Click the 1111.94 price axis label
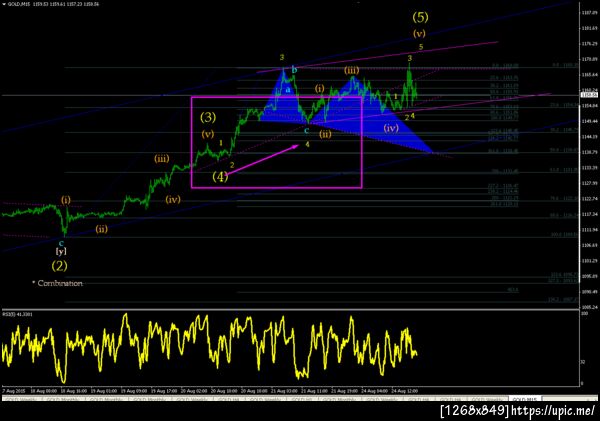This screenshot has height=421, width=600. tap(590, 229)
